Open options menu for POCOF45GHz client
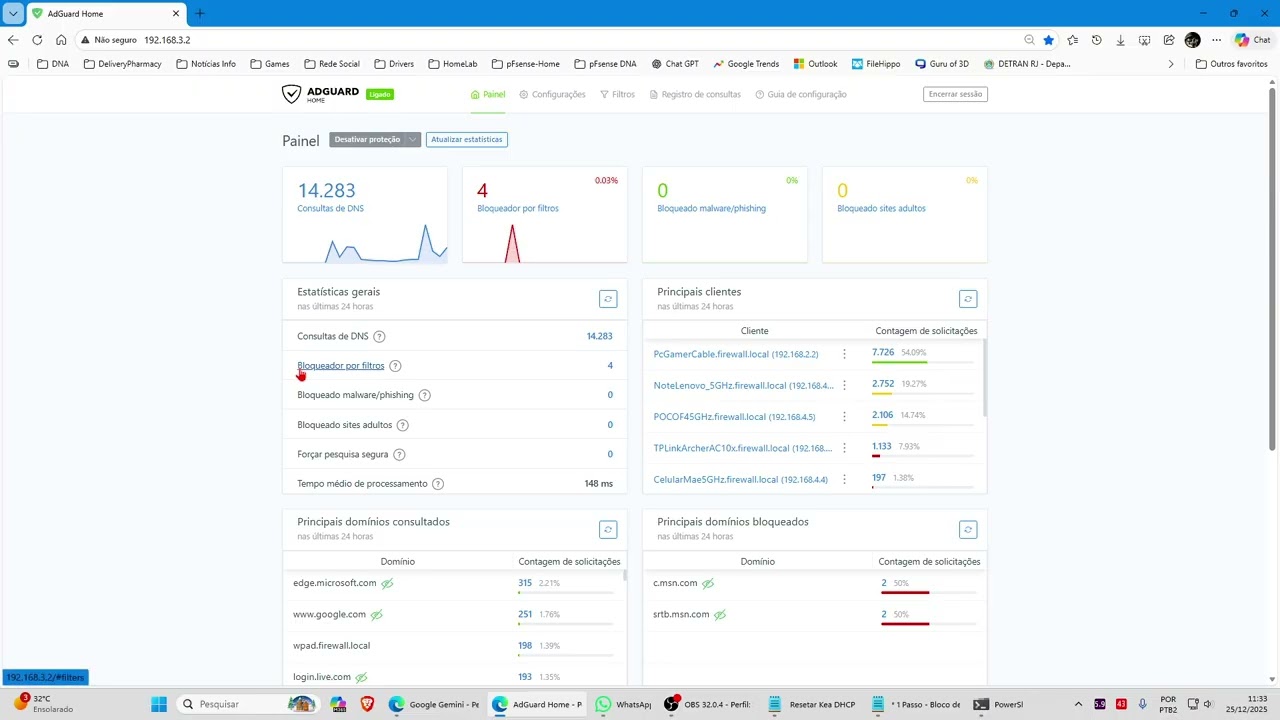This screenshot has height=720, width=1280. (844, 416)
